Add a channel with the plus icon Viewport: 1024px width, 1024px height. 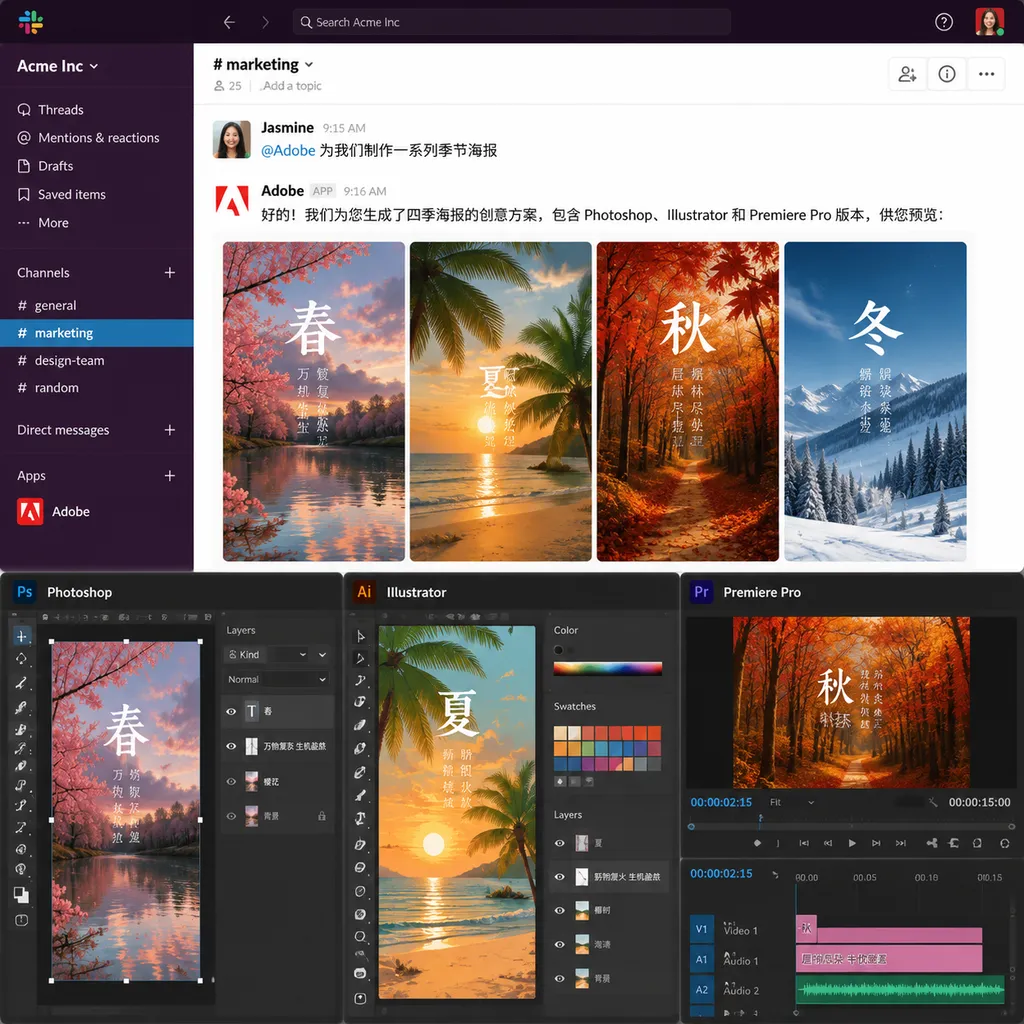[x=170, y=272]
